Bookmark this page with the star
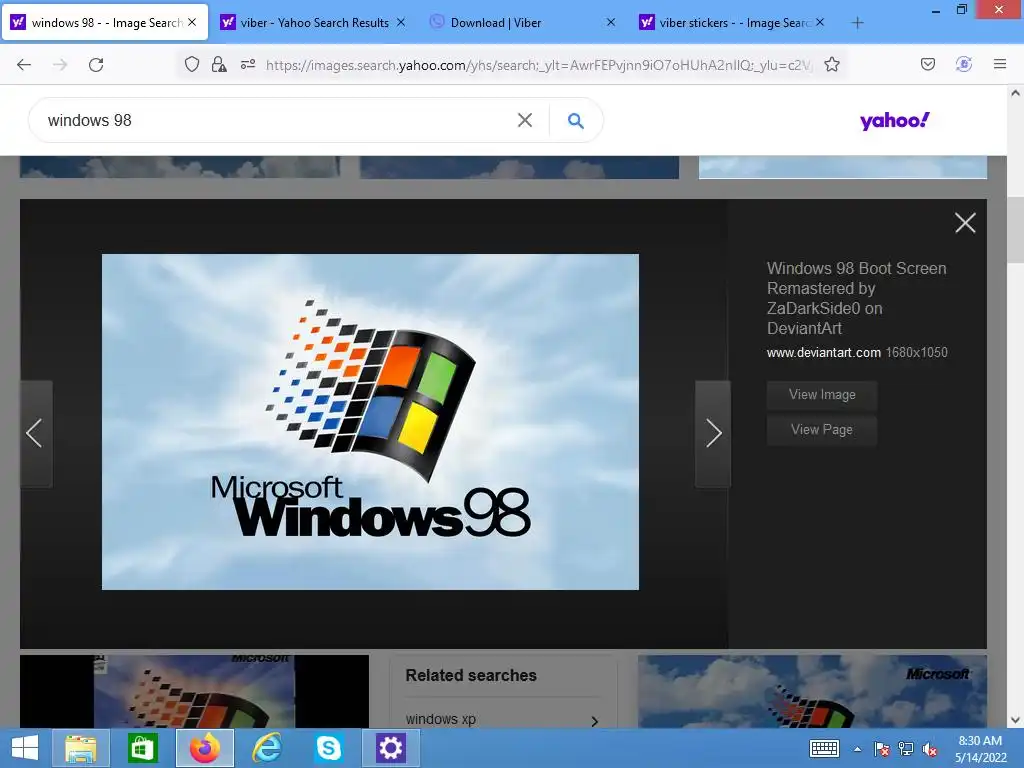The image size is (1024, 768). click(831, 65)
